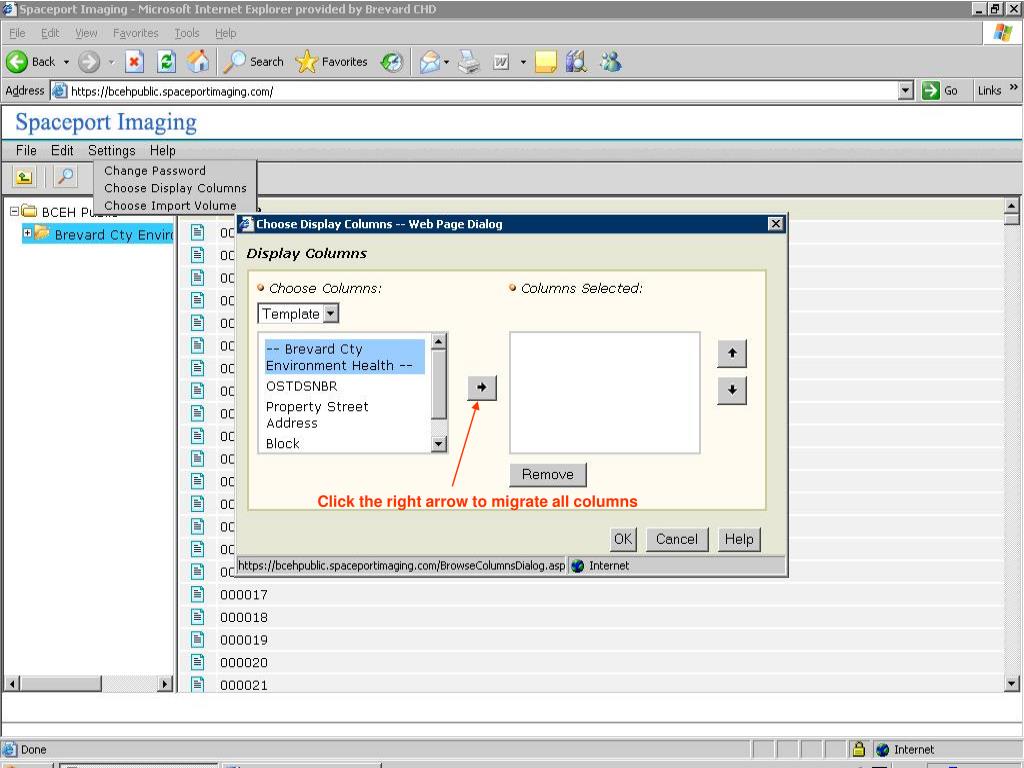Click OK in the Display Columns dialog
The width and height of the screenshot is (1024, 768).
(x=623, y=539)
